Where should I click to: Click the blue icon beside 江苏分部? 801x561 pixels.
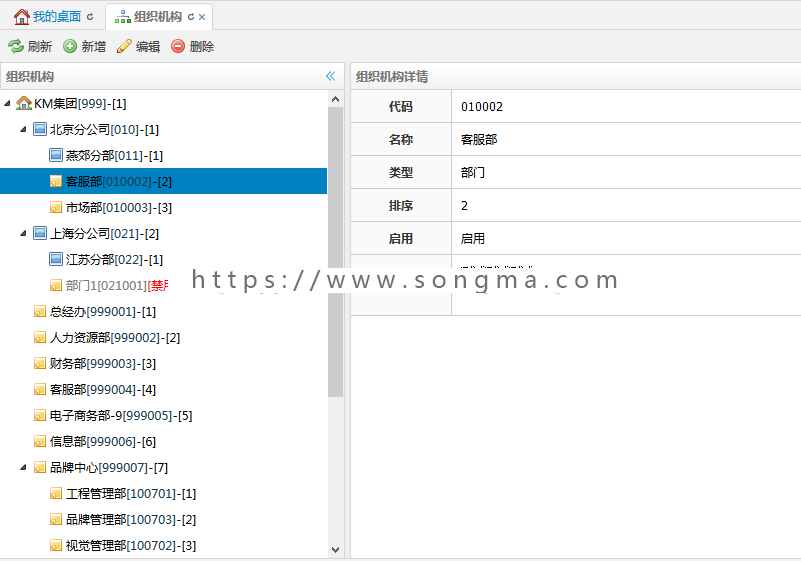pyautogui.click(x=56, y=260)
